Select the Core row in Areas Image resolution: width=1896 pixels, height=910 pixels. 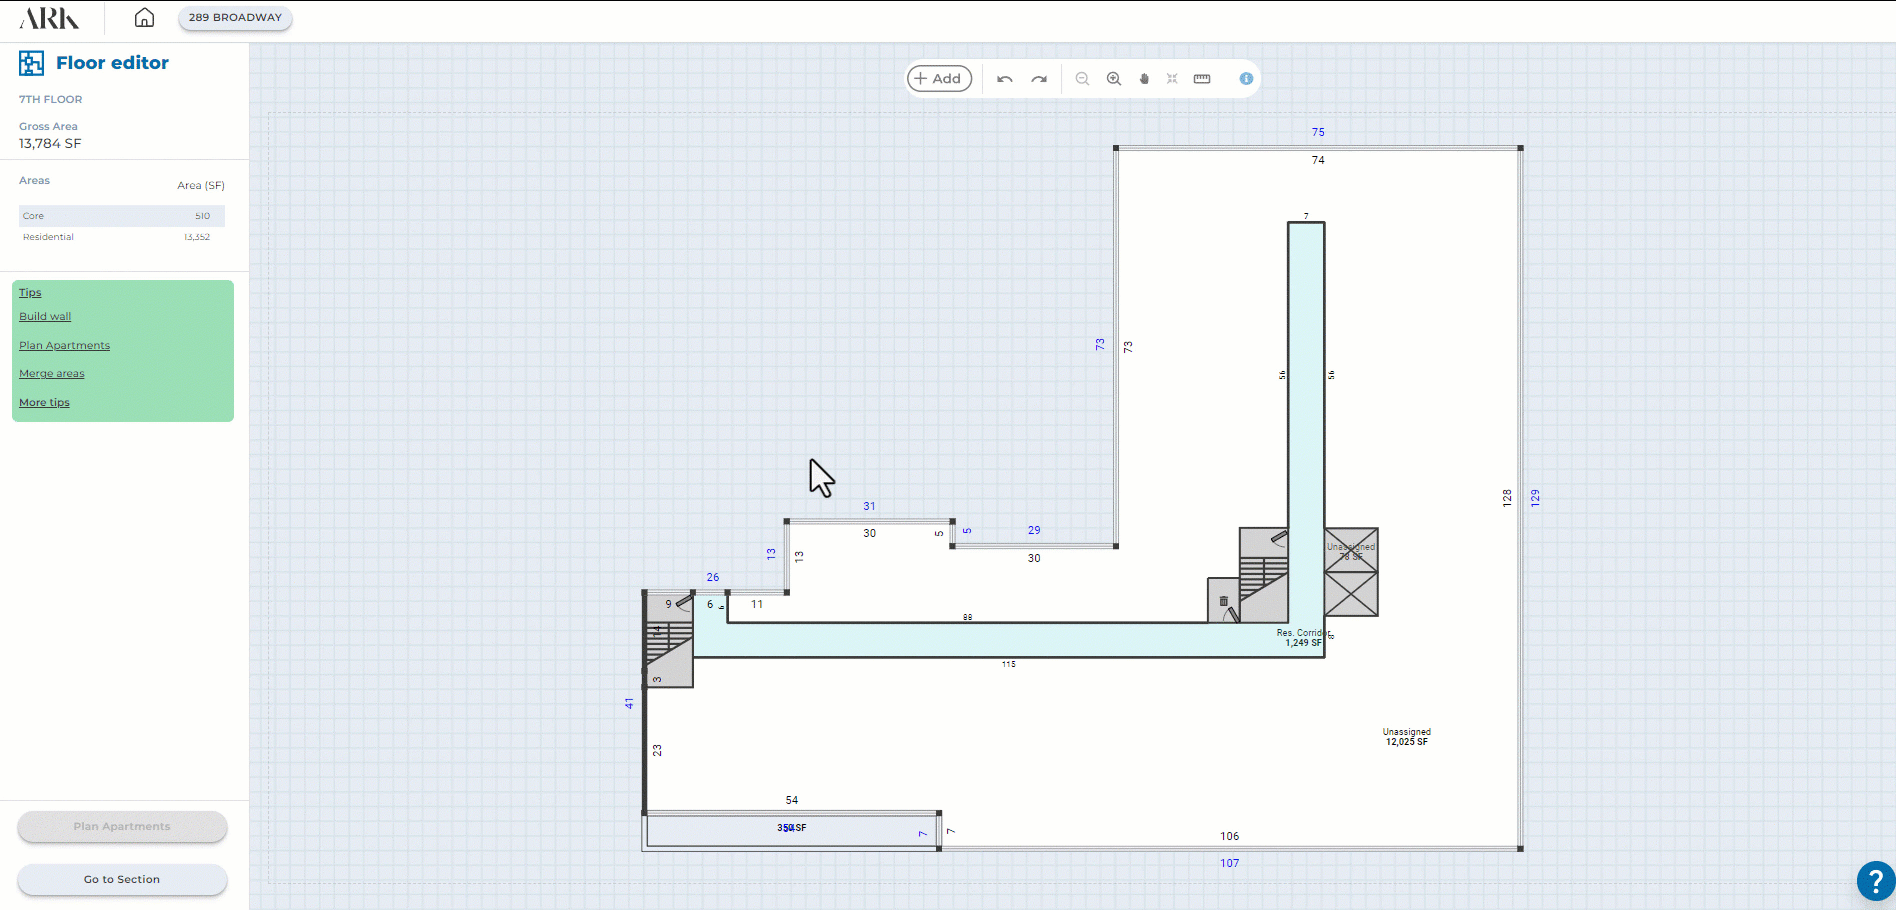[121, 216]
